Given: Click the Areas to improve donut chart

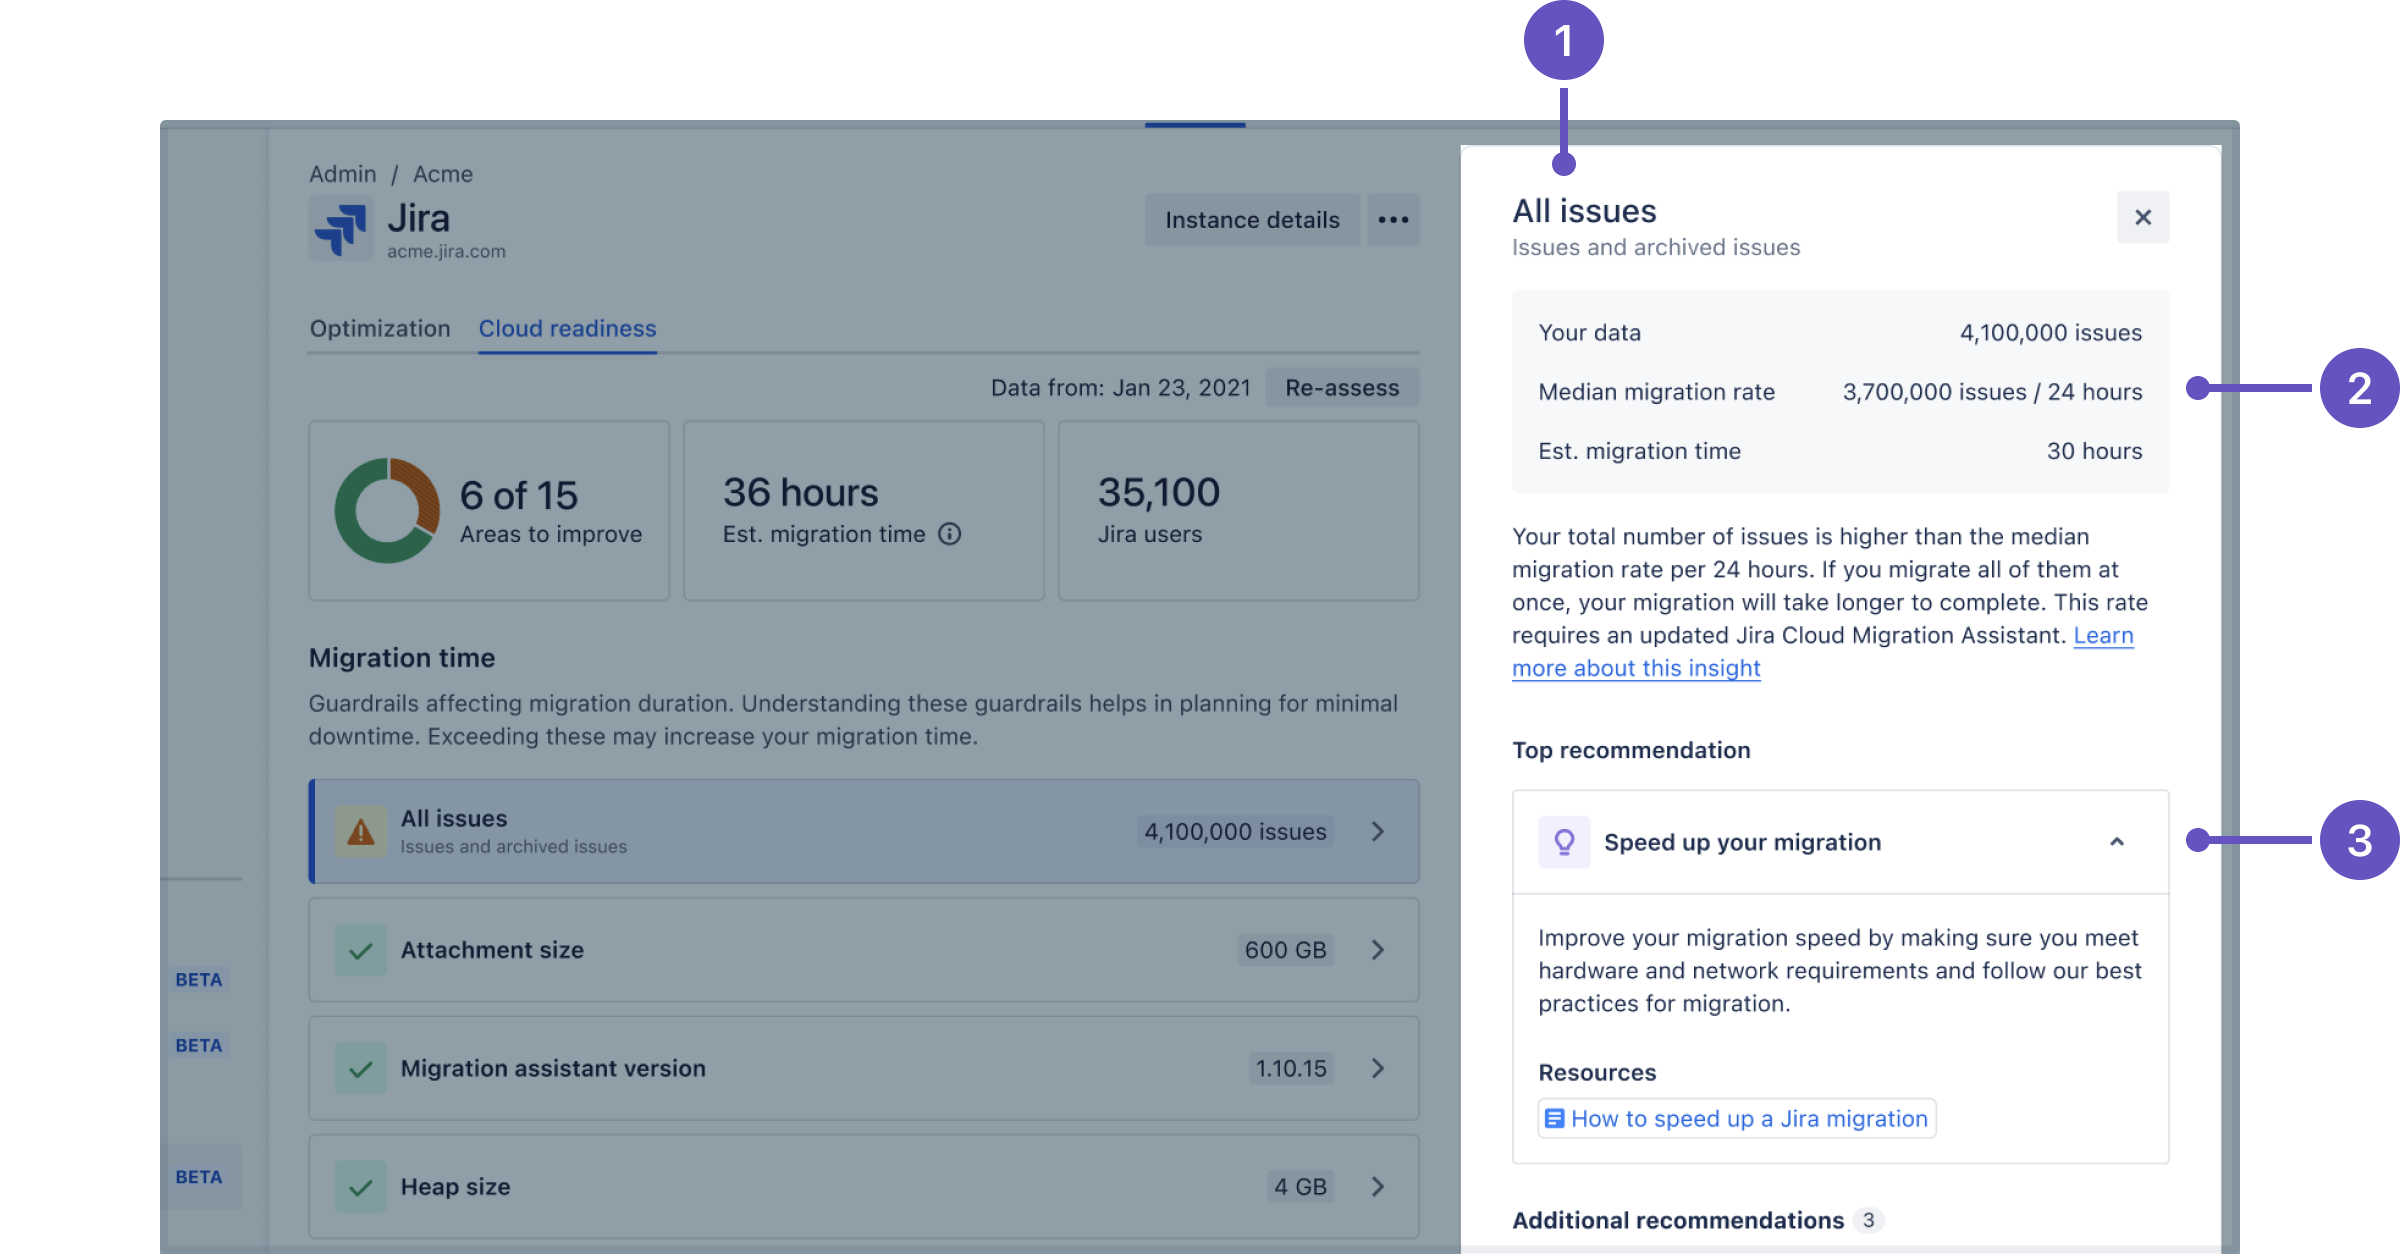Looking at the screenshot, I should click(x=387, y=511).
